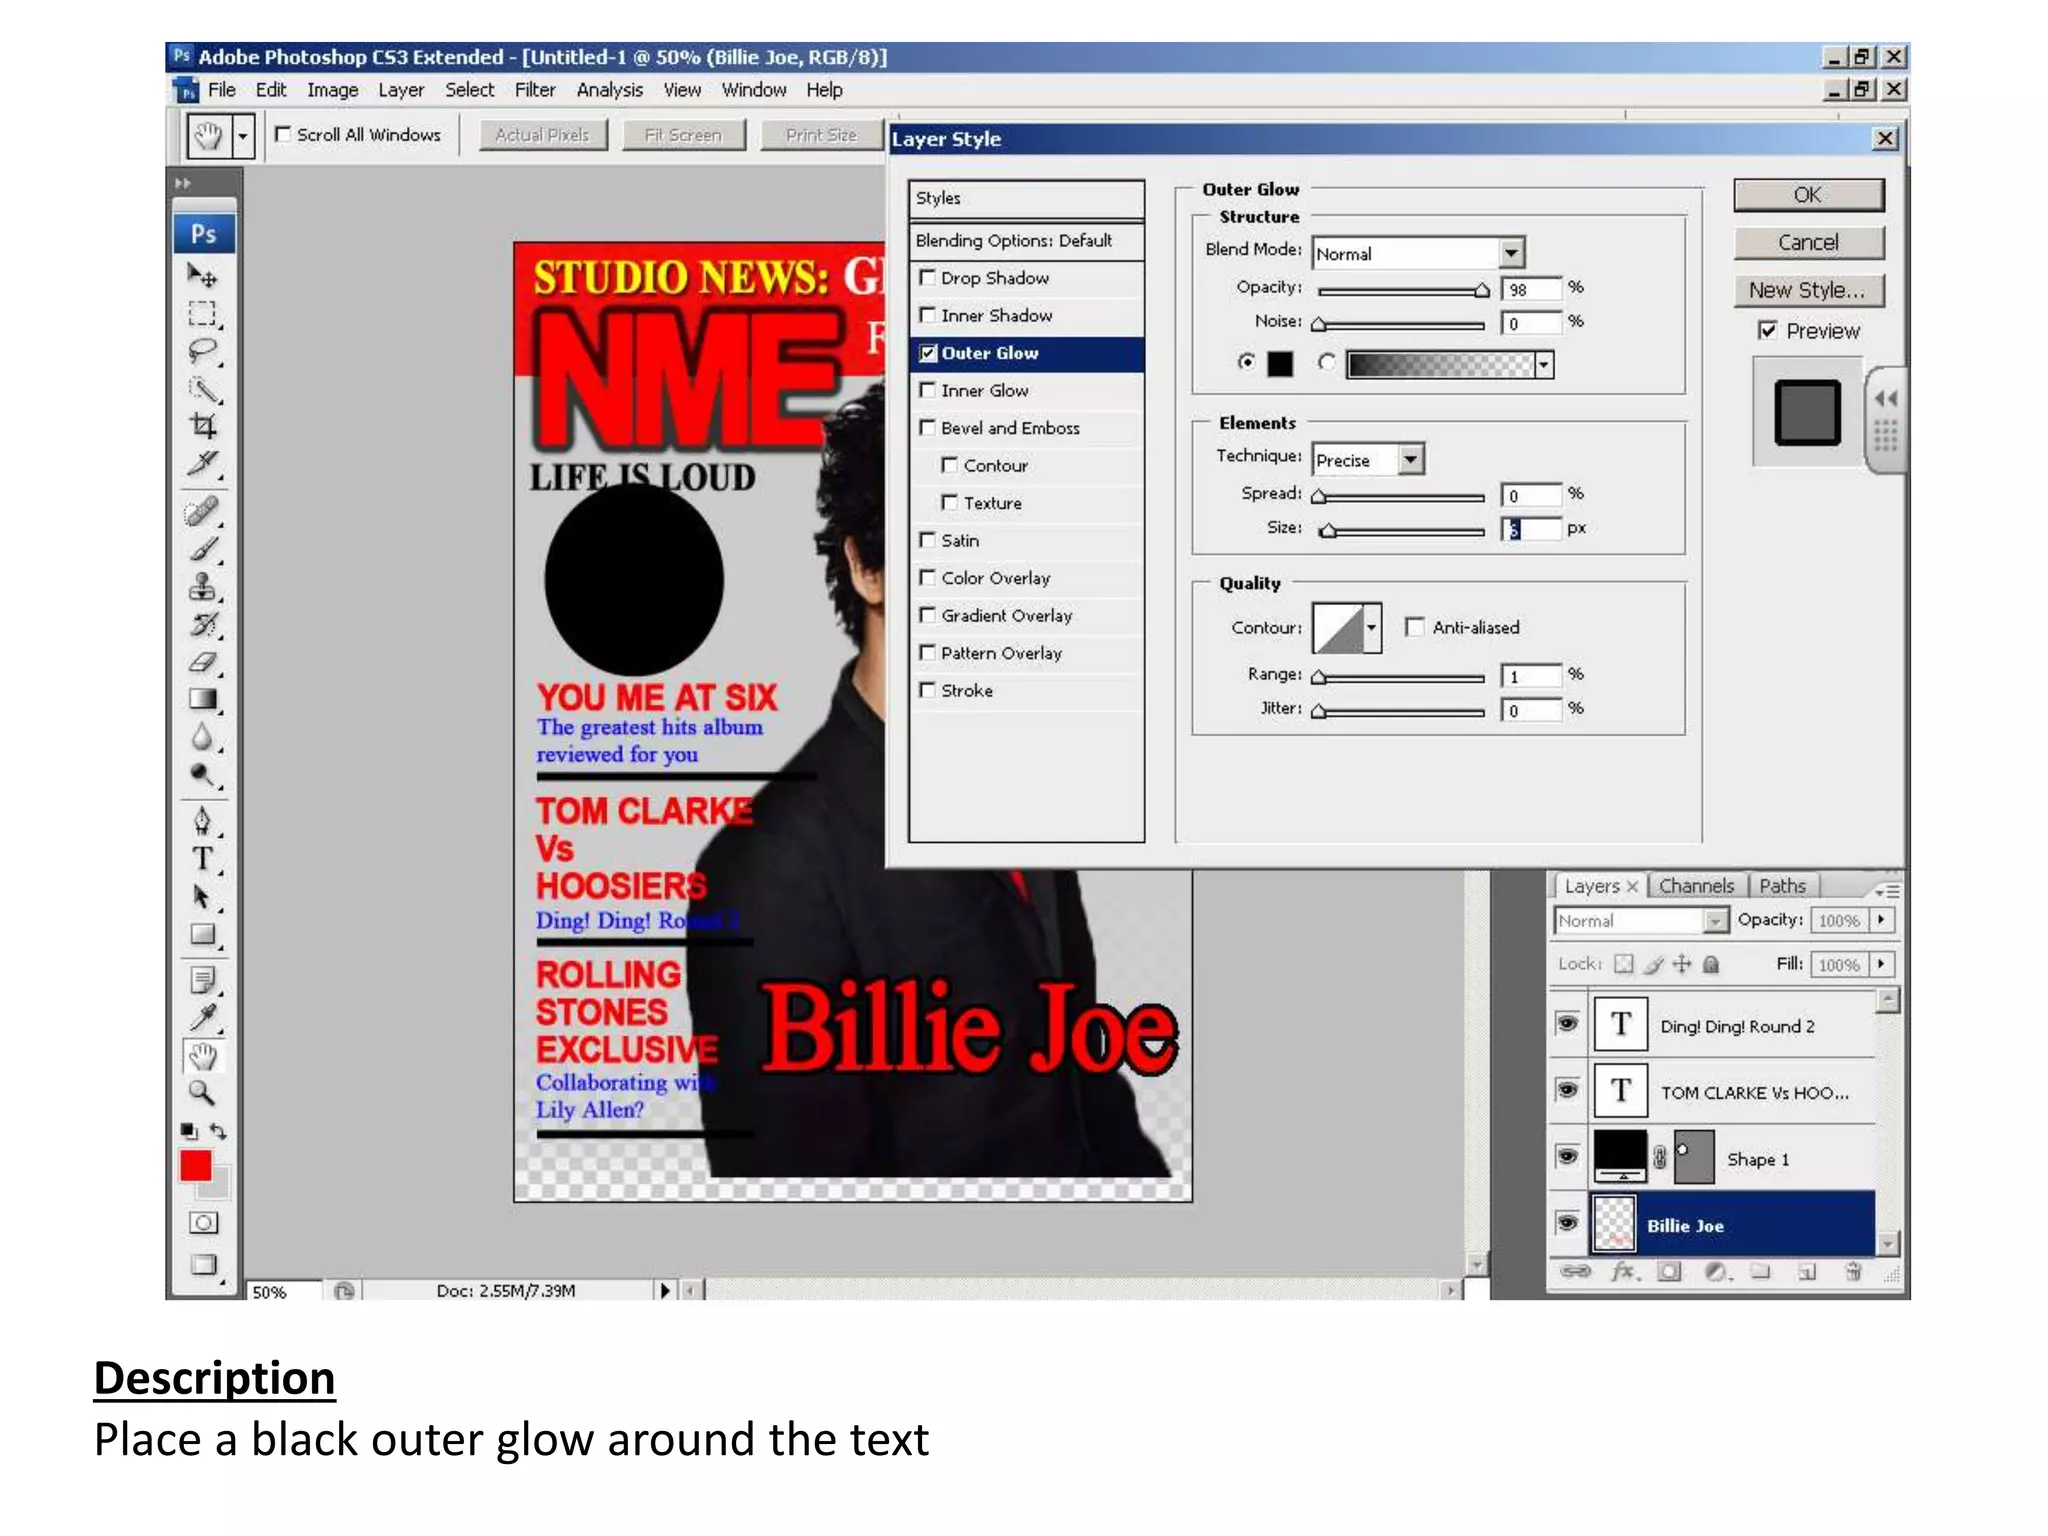This screenshot has height=1536, width=2048.
Task: Click OK in Layer Style dialog
Action: click(x=1808, y=195)
